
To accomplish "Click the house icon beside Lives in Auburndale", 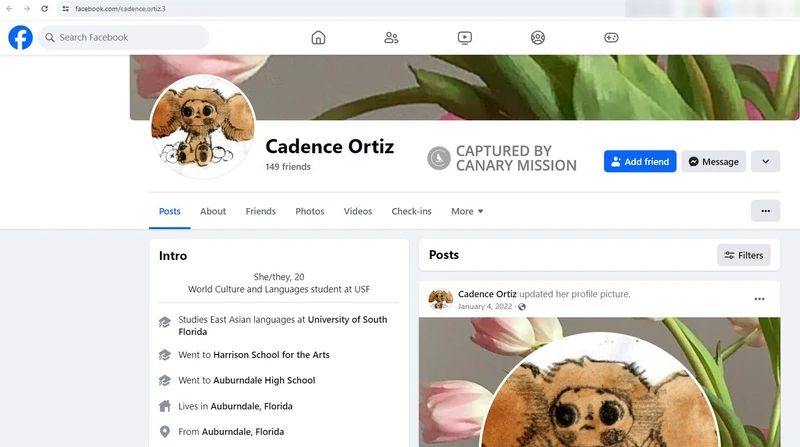I will pyautogui.click(x=164, y=406).
